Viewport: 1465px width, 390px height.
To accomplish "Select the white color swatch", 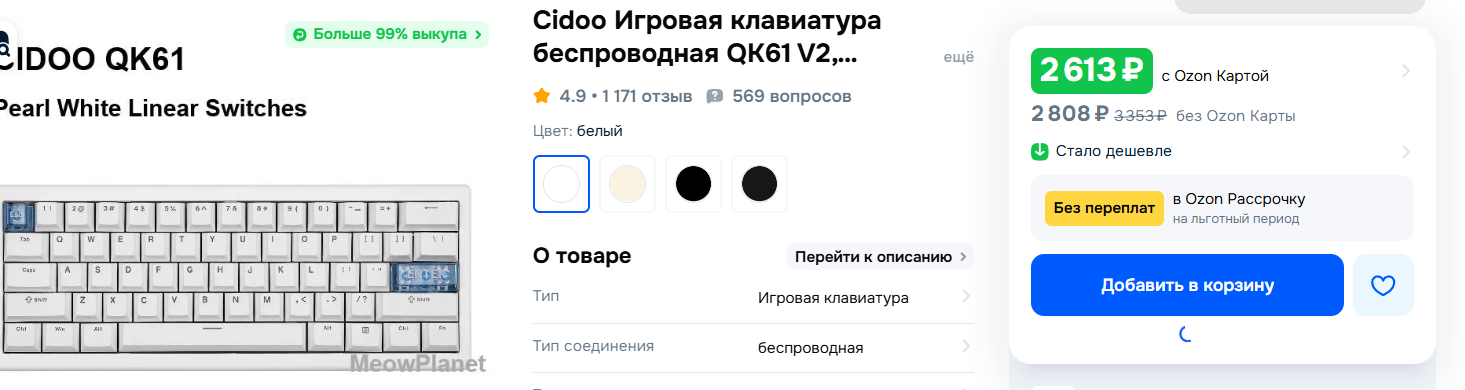I will (x=561, y=184).
